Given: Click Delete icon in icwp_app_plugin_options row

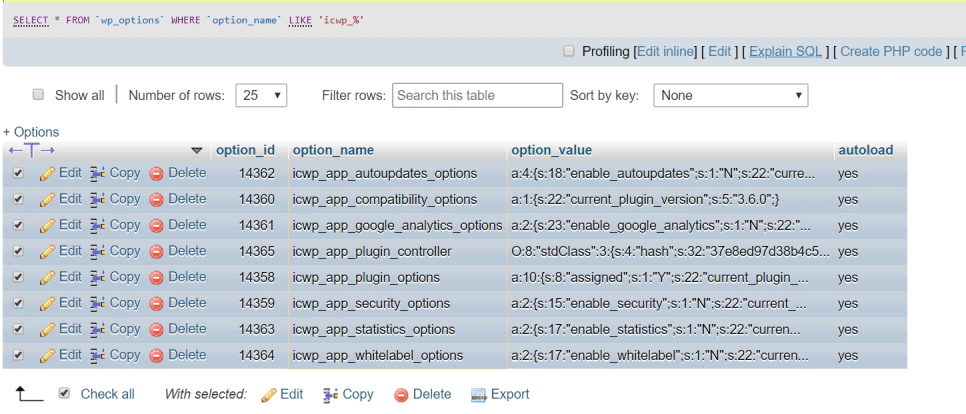Looking at the screenshot, I should (156, 278).
